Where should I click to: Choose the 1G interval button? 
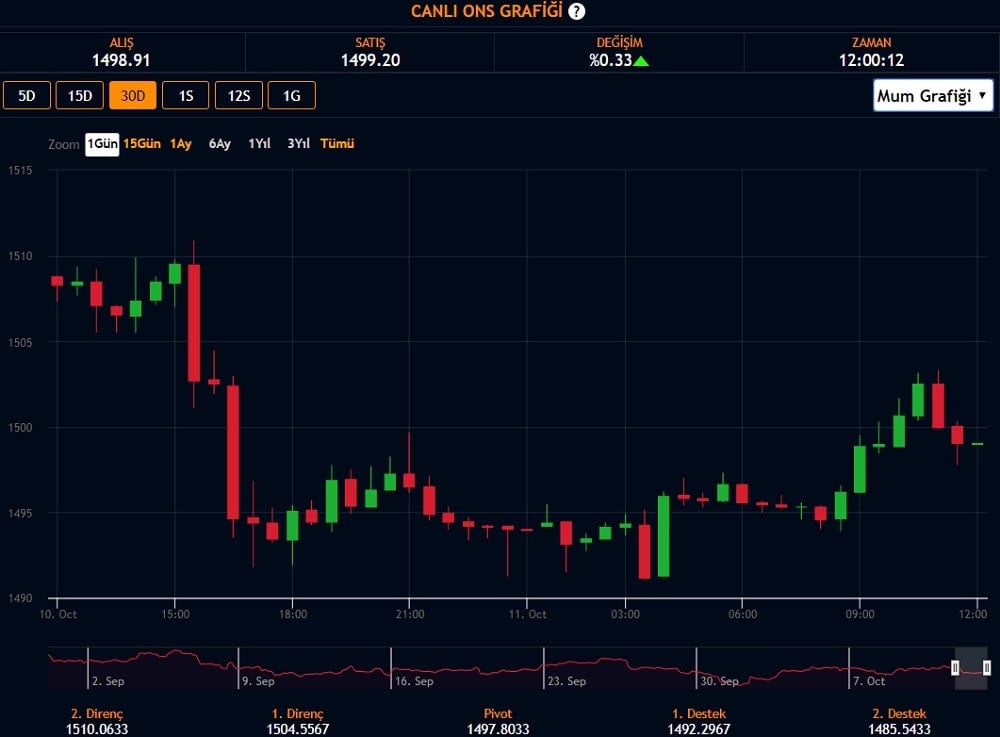(292, 96)
